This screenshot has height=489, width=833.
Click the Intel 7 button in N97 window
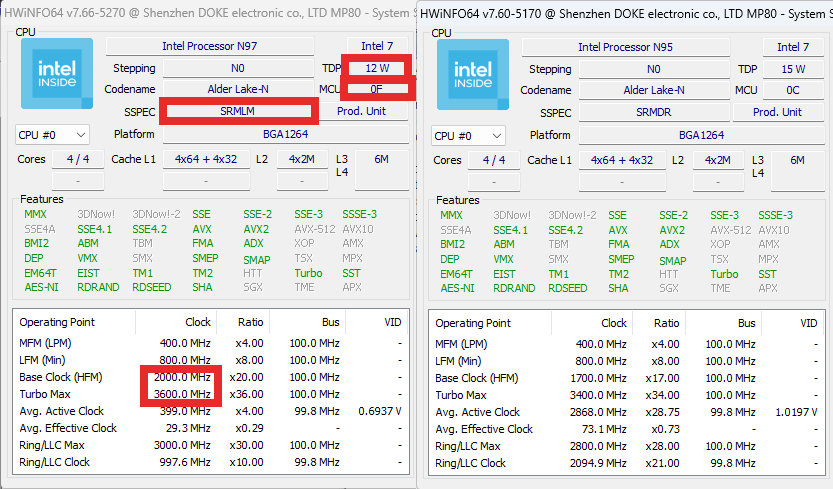tap(377, 46)
